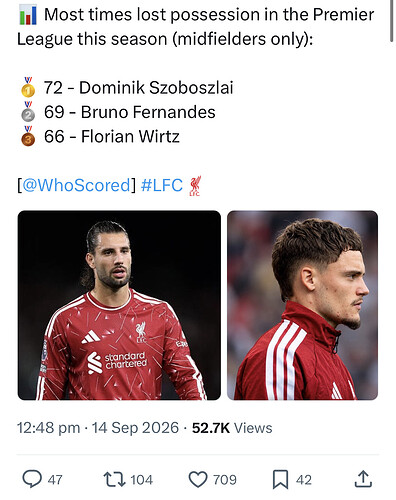Image resolution: width=396 pixels, height=500 pixels.
Task: Share the tweet via the upload icon
Action: 363,479
